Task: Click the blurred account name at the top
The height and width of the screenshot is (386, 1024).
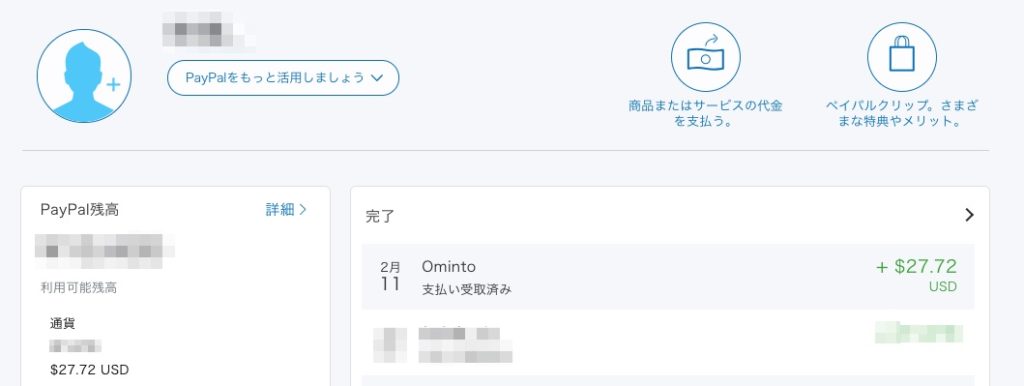Action: (208, 31)
